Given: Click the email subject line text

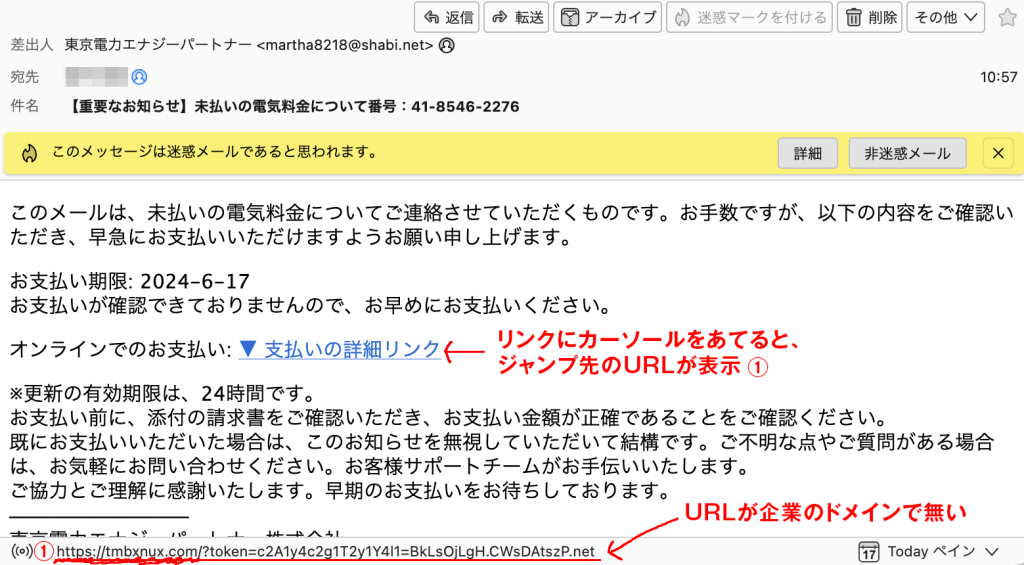Looking at the screenshot, I should tap(295, 106).
